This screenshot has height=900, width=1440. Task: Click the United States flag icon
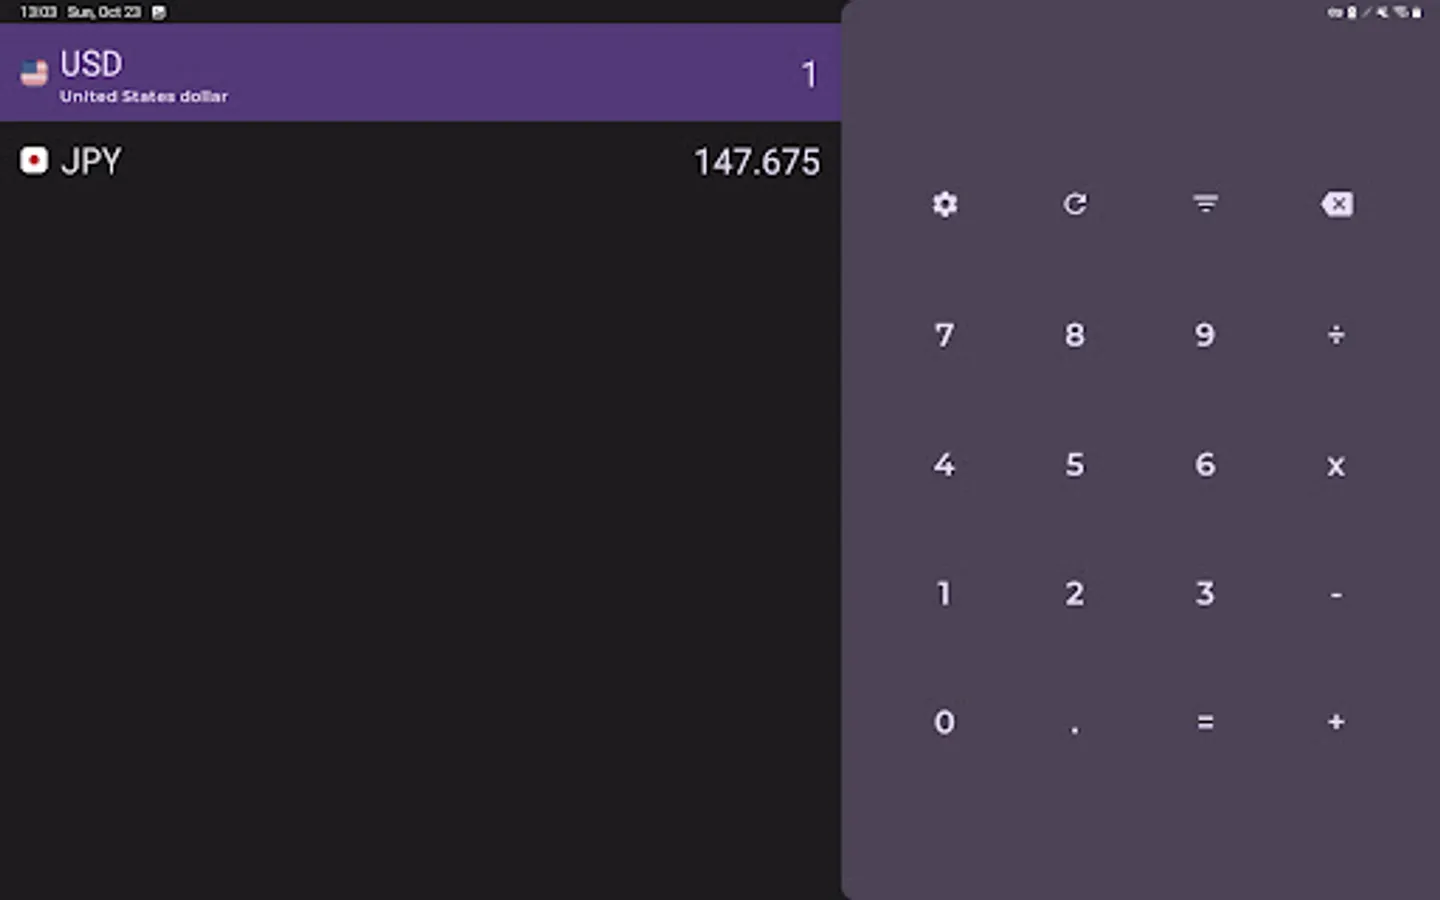tap(34, 73)
